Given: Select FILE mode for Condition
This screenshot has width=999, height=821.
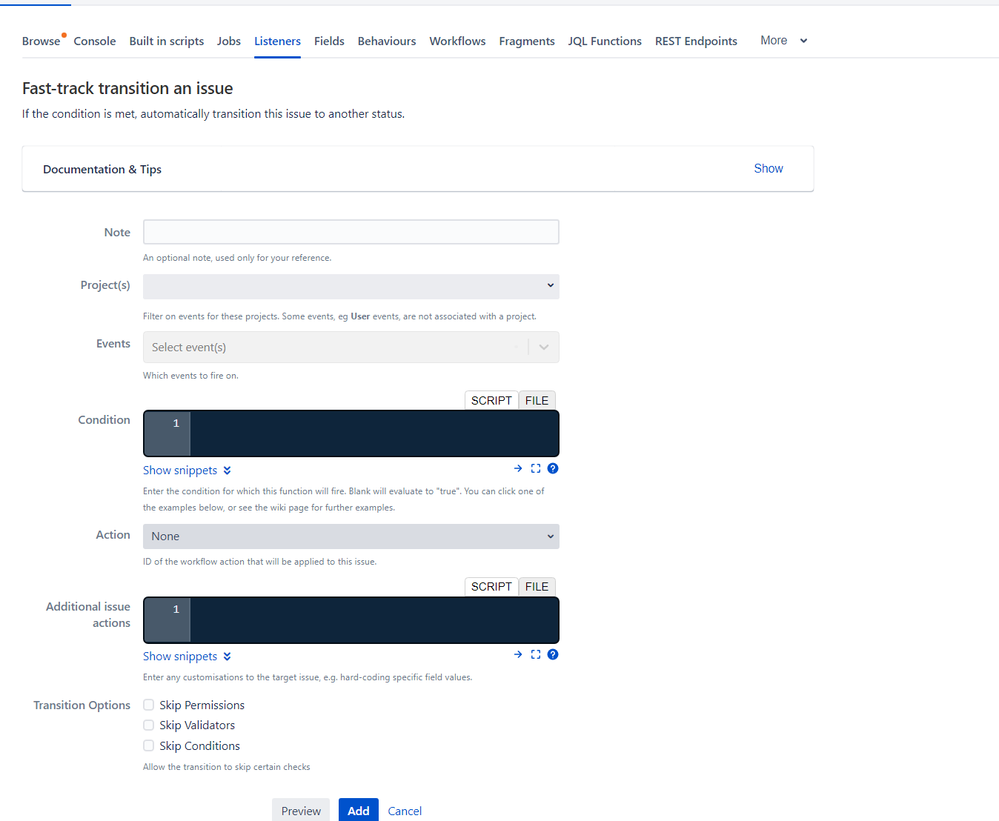Looking at the screenshot, I should point(536,400).
